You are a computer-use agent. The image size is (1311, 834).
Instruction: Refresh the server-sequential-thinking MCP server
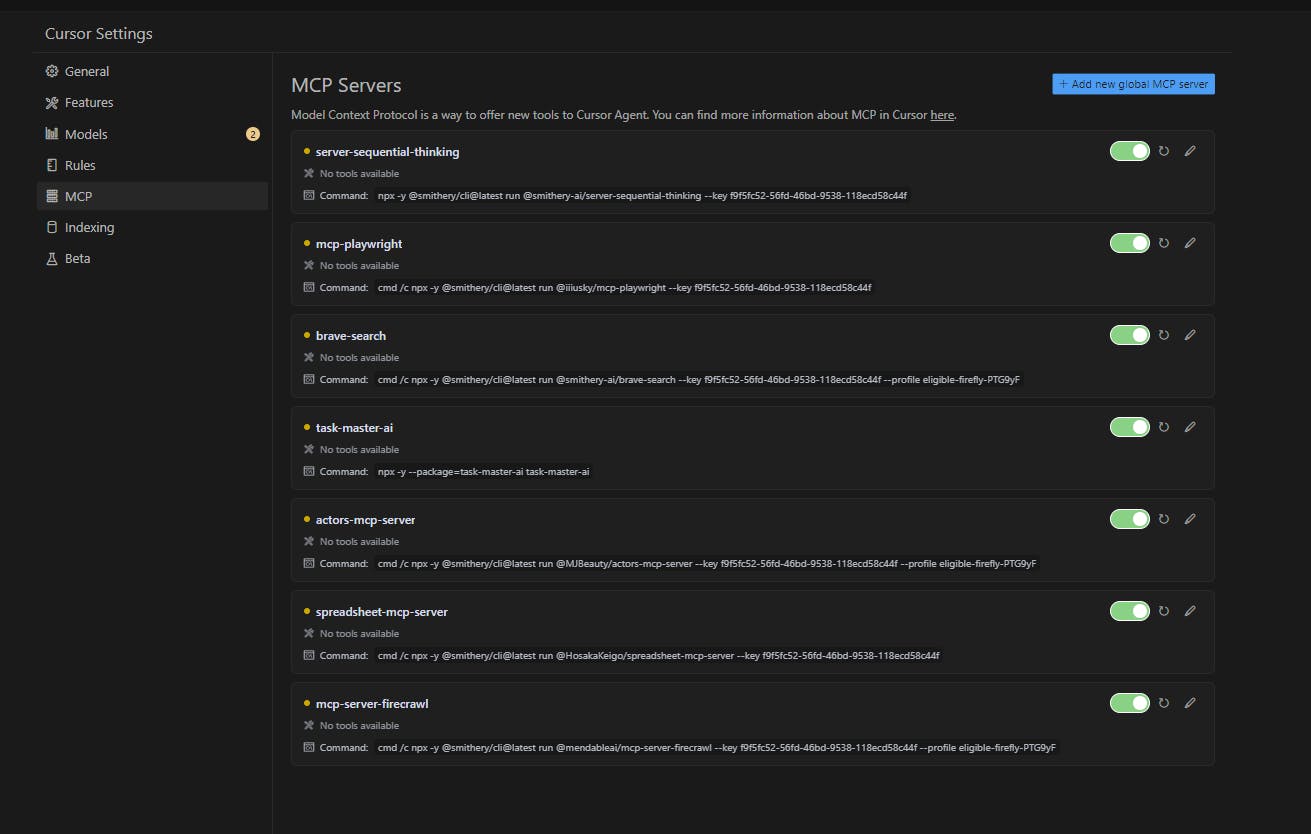tap(1164, 151)
